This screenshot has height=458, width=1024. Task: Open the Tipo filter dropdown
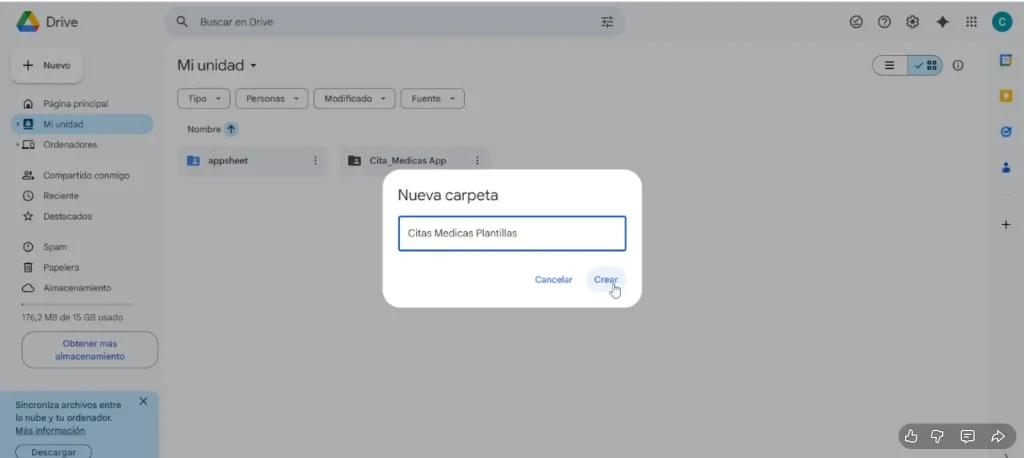203,99
